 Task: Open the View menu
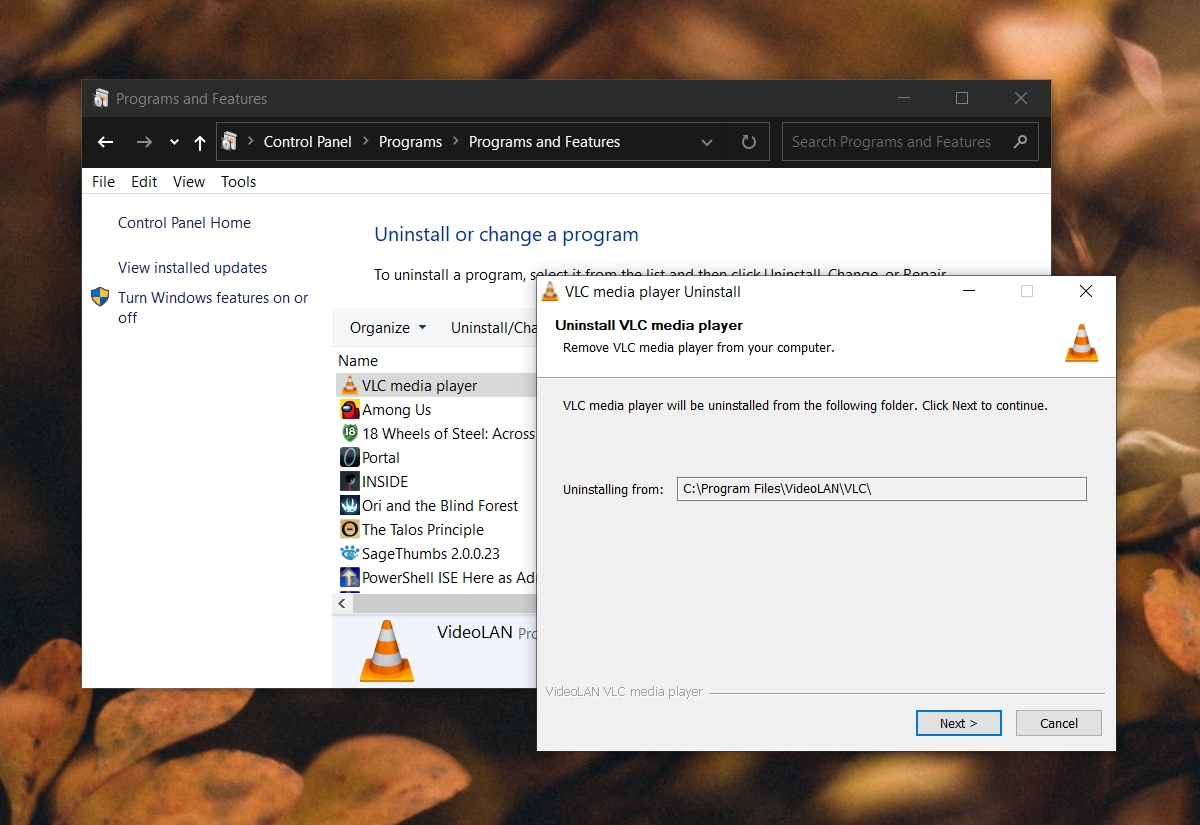pyautogui.click(x=189, y=182)
